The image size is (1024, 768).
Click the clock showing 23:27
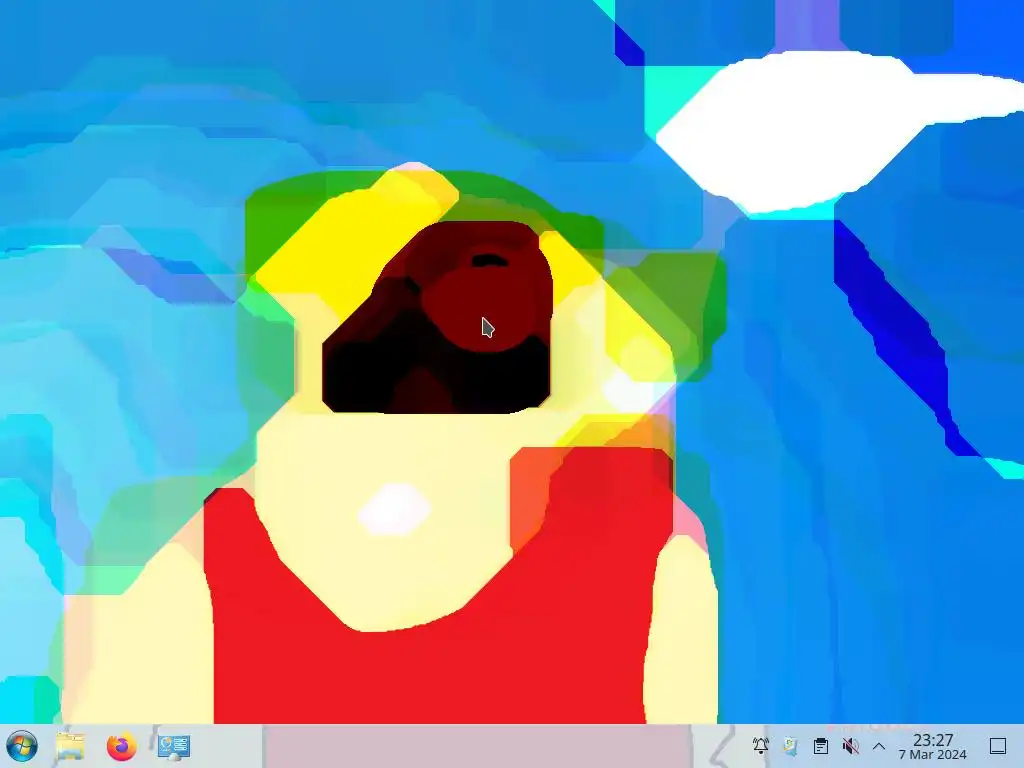coord(933,746)
